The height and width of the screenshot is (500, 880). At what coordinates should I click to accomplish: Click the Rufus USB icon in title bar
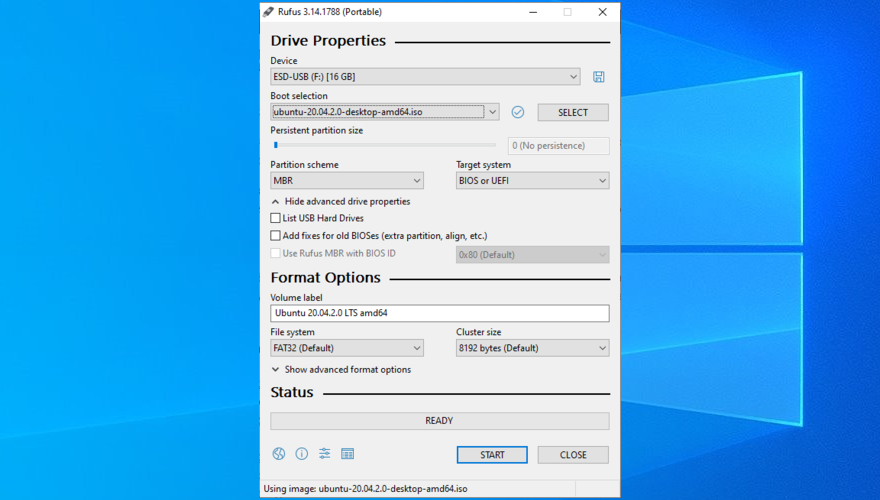(270, 12)
